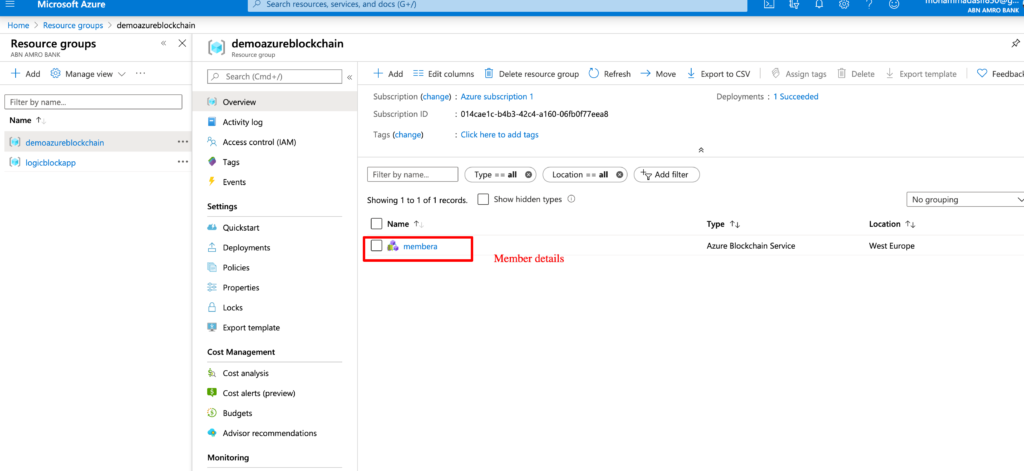Refresh the resource list

pos(610,74)
